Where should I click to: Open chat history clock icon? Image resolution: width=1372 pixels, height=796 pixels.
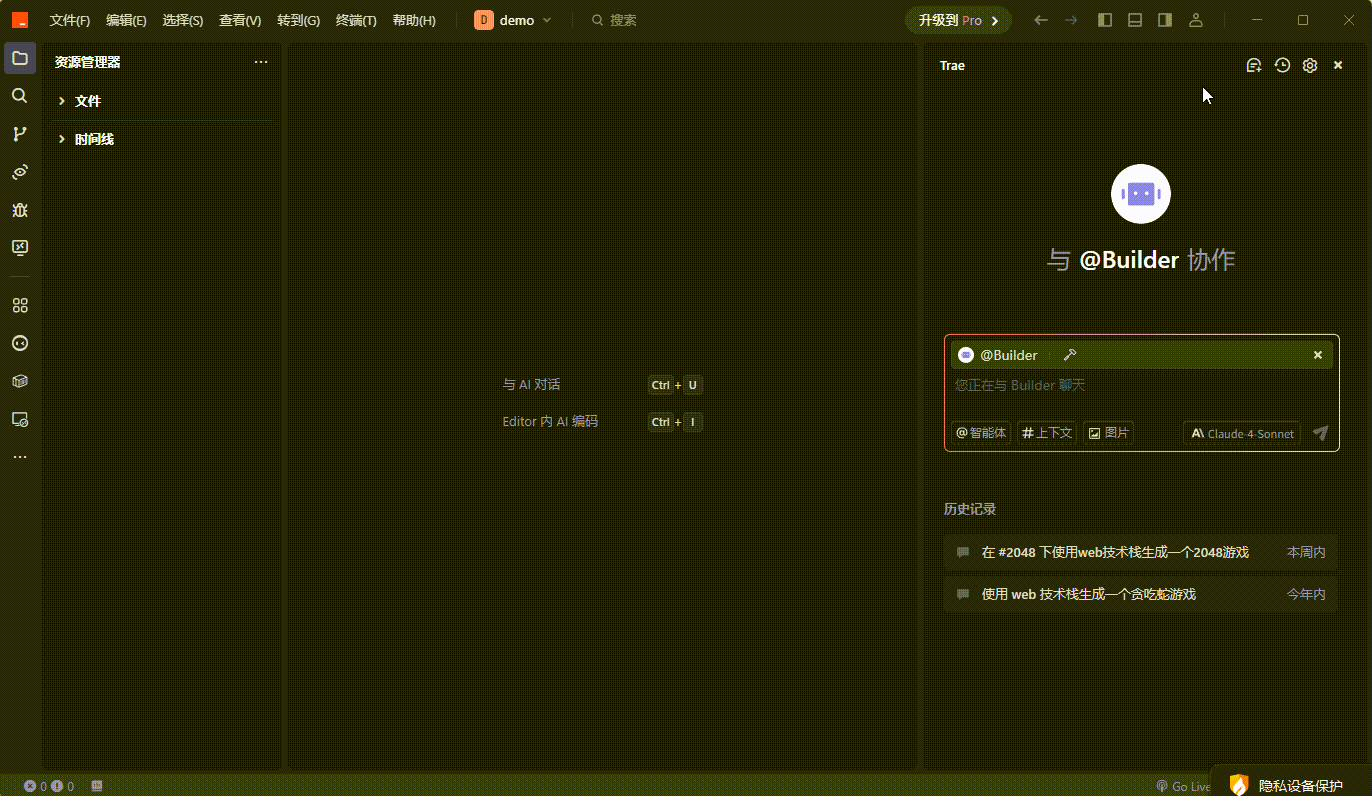point(1282,65)
